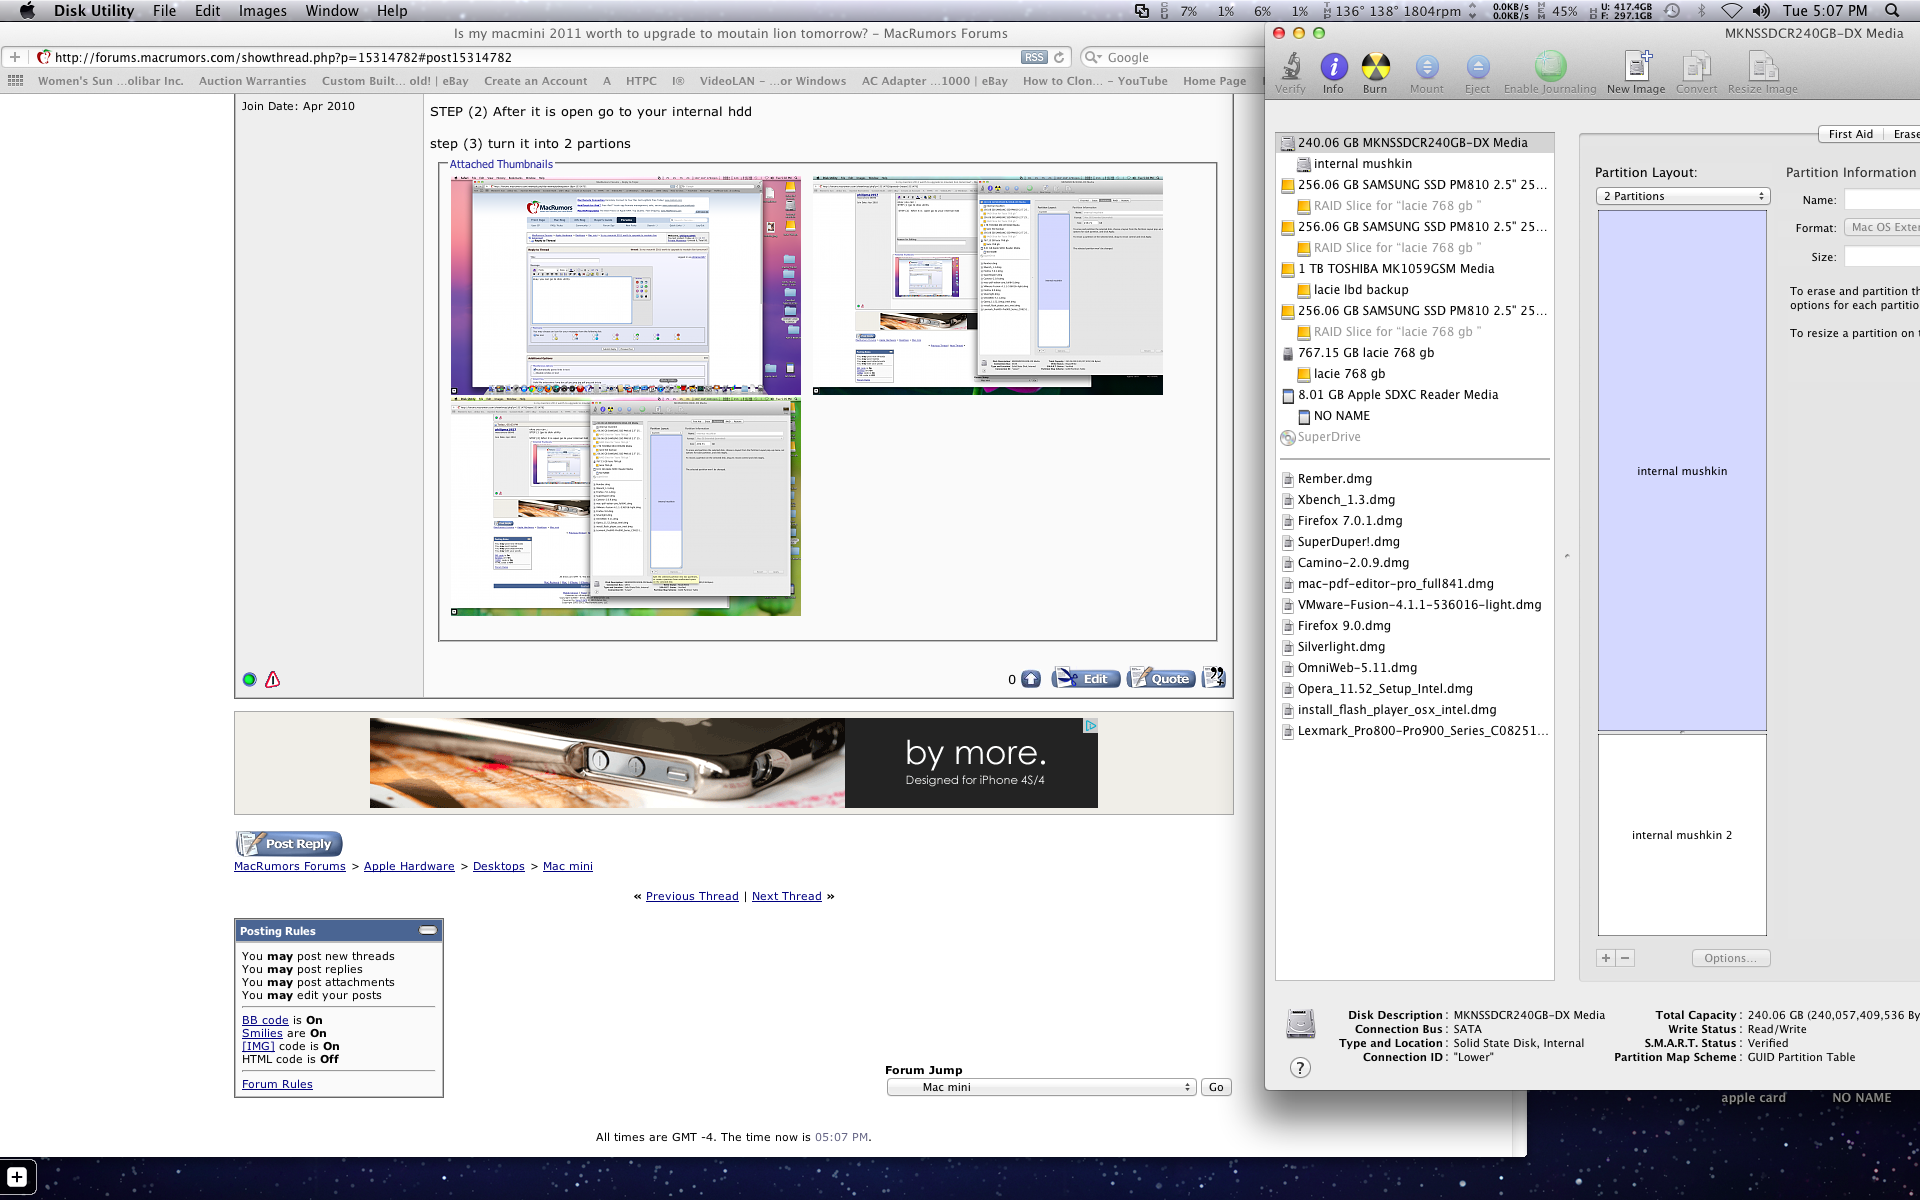Open the Next Thread link
The image size is (1920, 1200).
pos(787,896)
